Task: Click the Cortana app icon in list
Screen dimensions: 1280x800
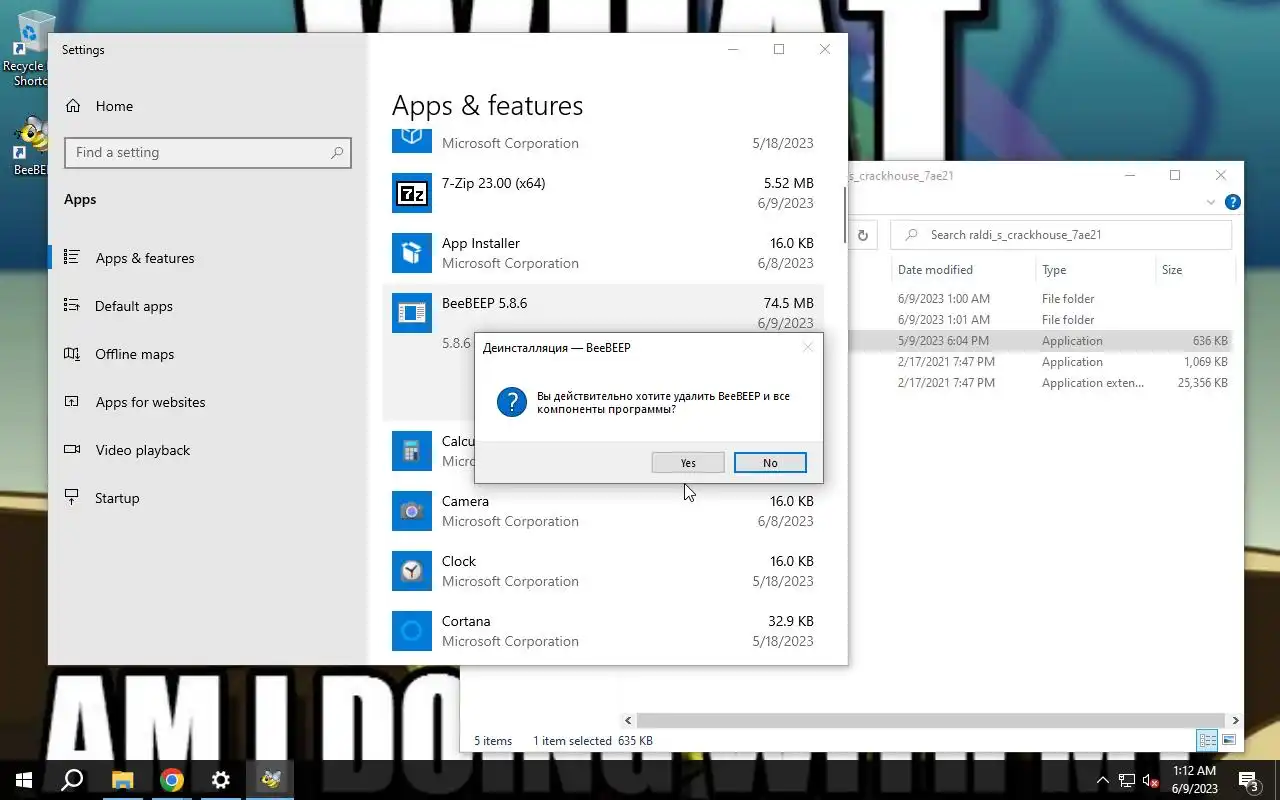Action: 412,631
